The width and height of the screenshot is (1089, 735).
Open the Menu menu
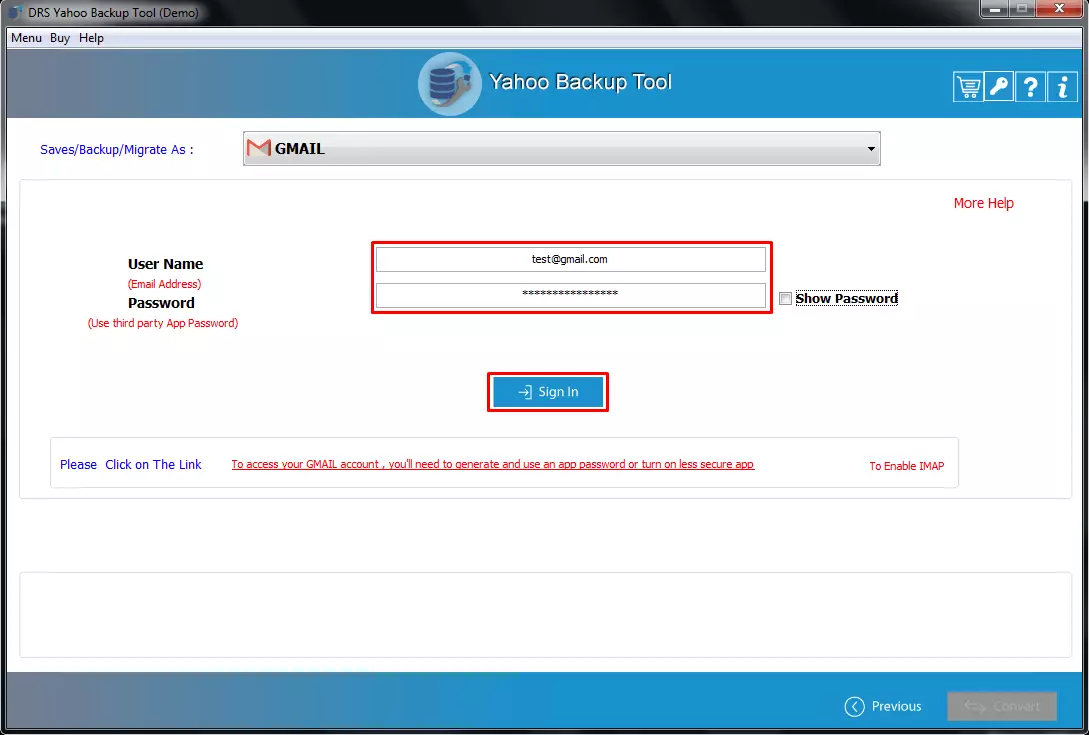tap(26, 38)
